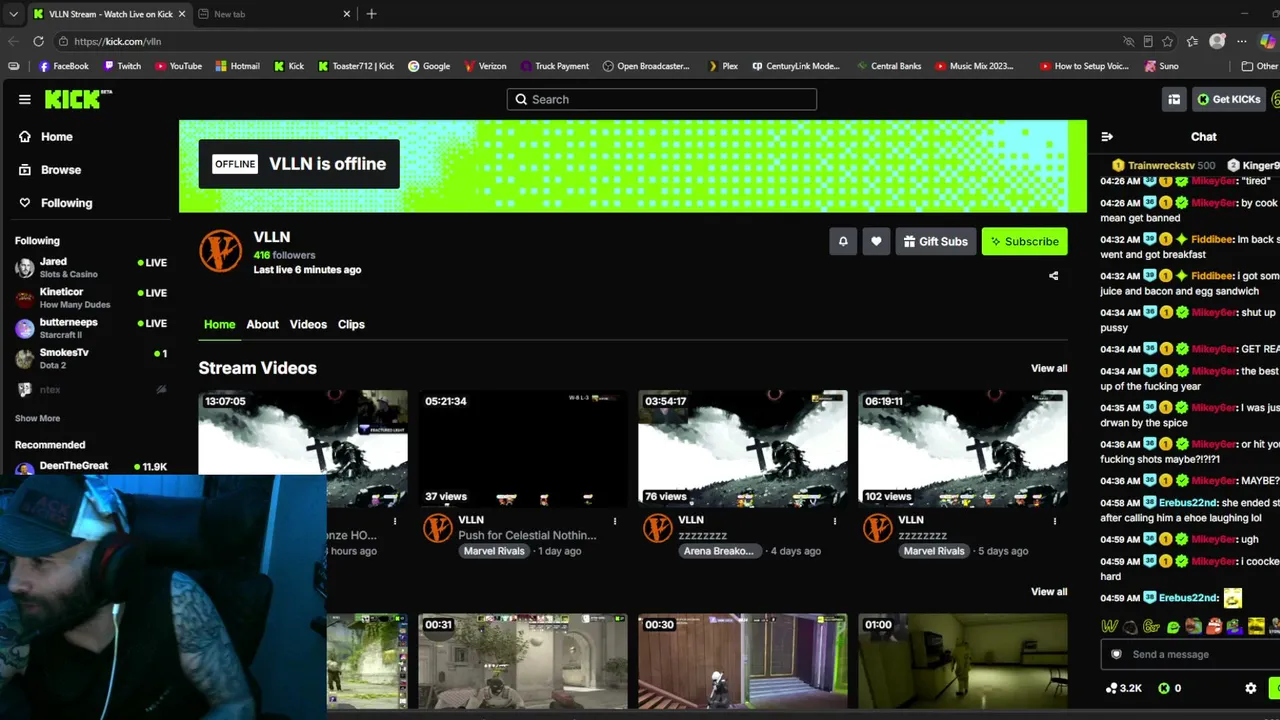Switch to the About tab
This screenshot has width=1280, height=720.
point(262,324)
